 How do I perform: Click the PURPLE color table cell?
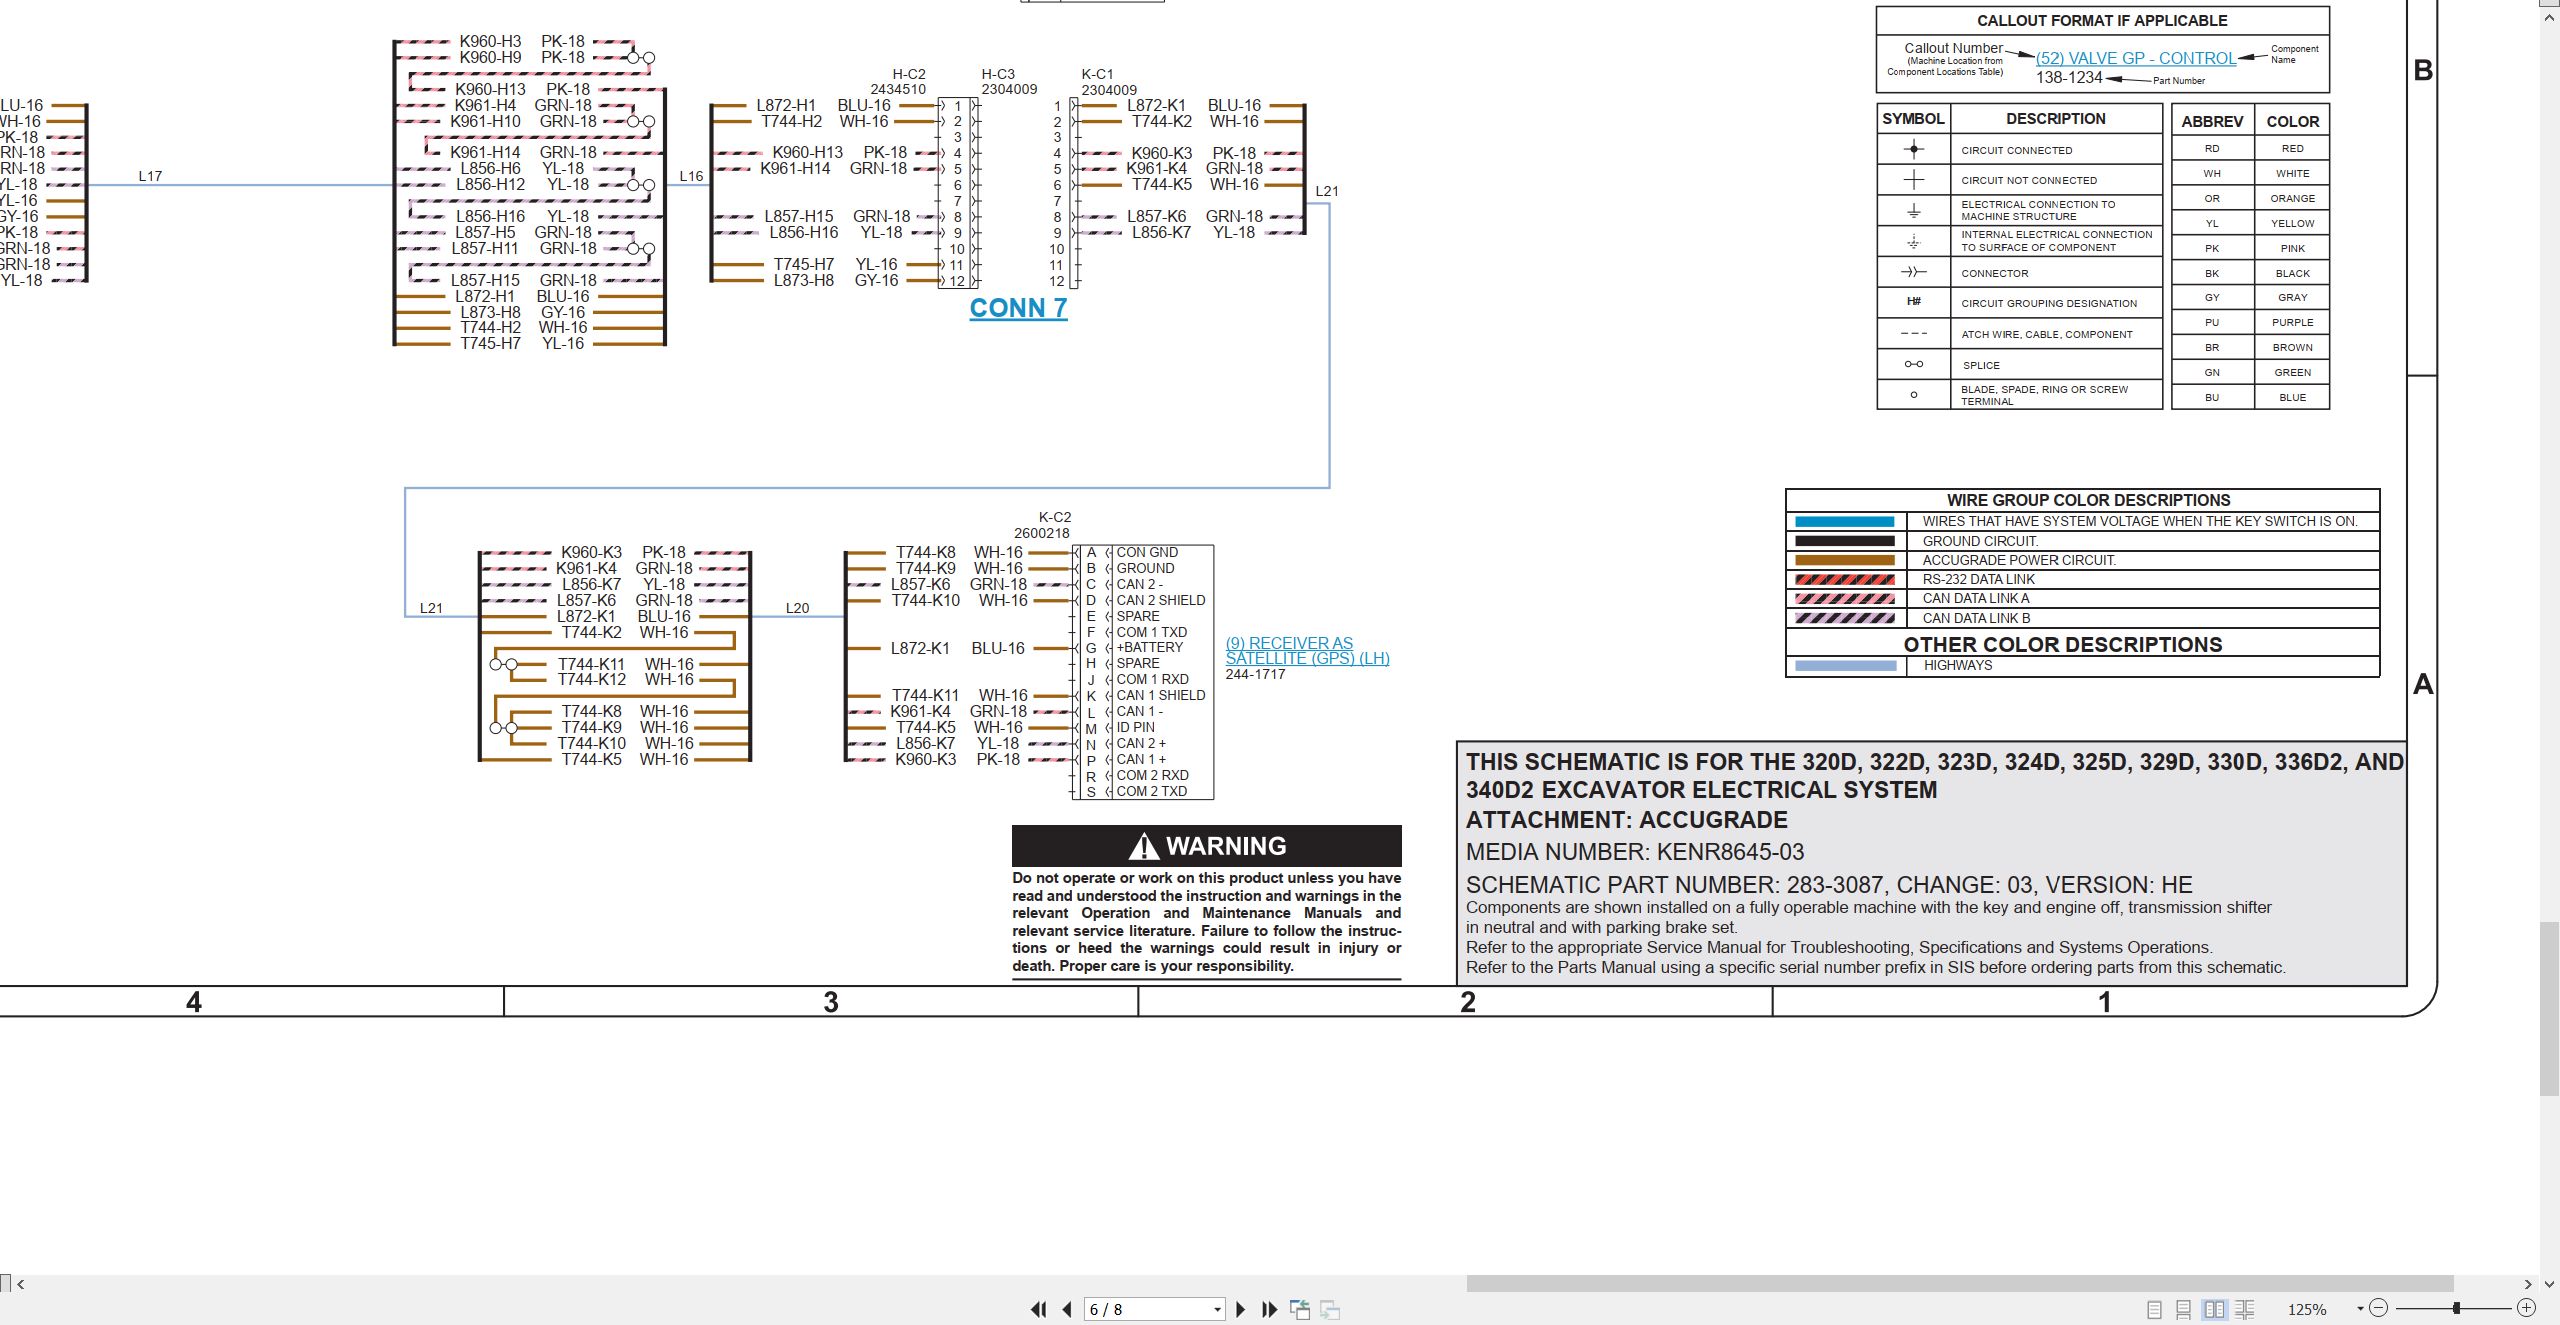tap(2292, 322)
